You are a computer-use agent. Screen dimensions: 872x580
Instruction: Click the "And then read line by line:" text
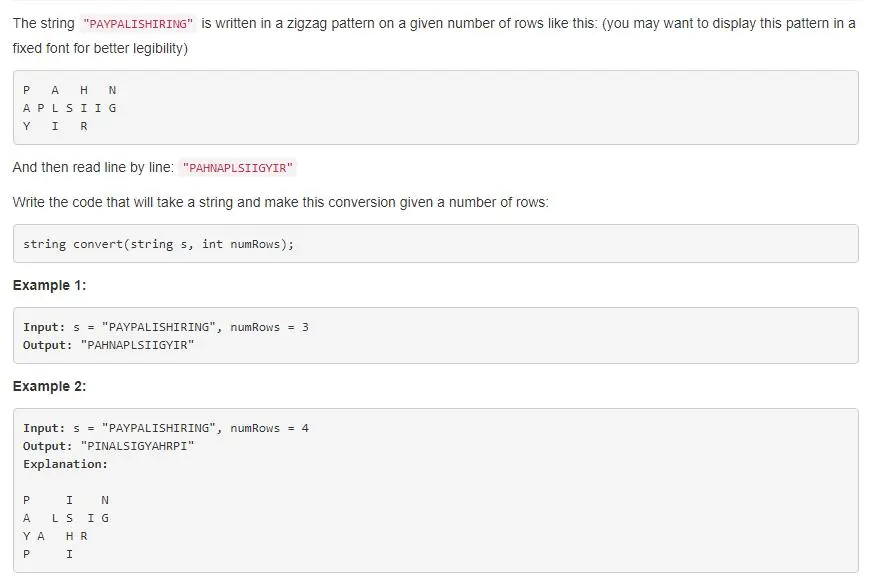pyautogui.click(x=93, y=168)
